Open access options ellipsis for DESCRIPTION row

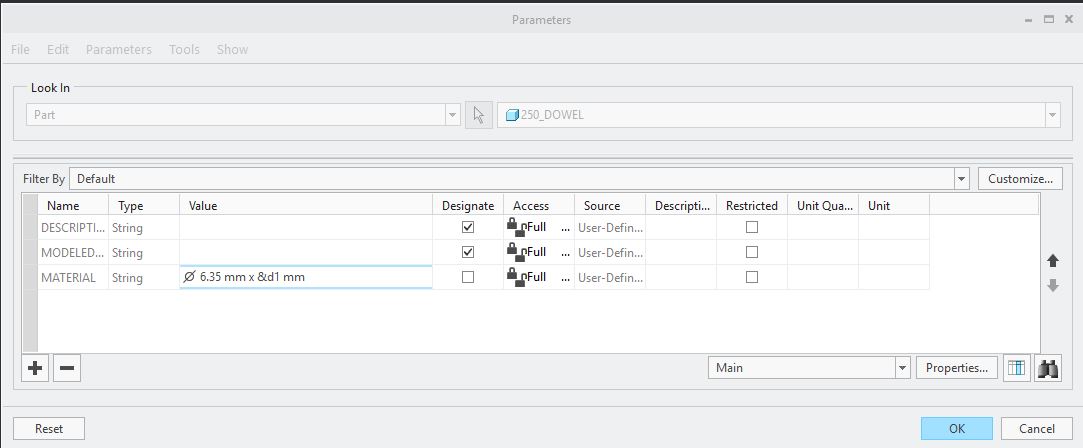(566, 227)
